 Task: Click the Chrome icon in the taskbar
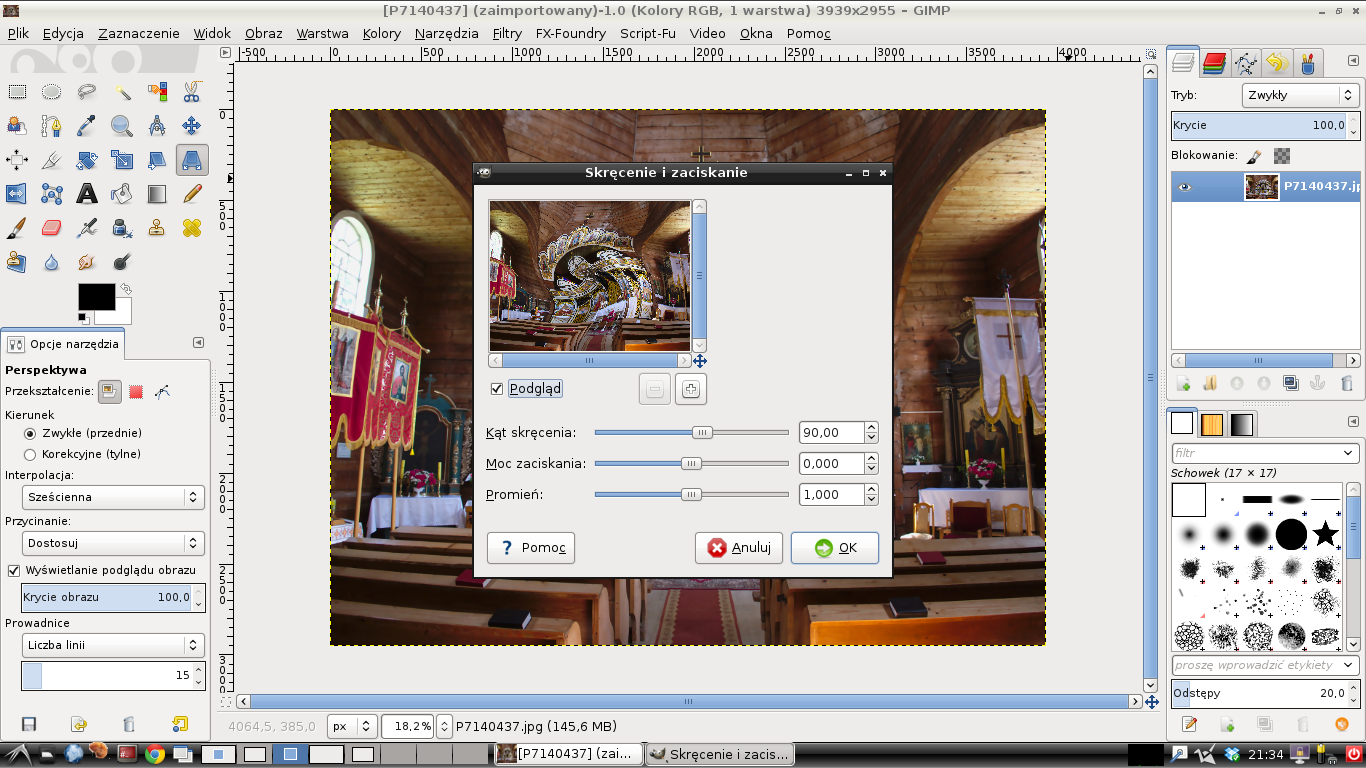tap(155, 754)
